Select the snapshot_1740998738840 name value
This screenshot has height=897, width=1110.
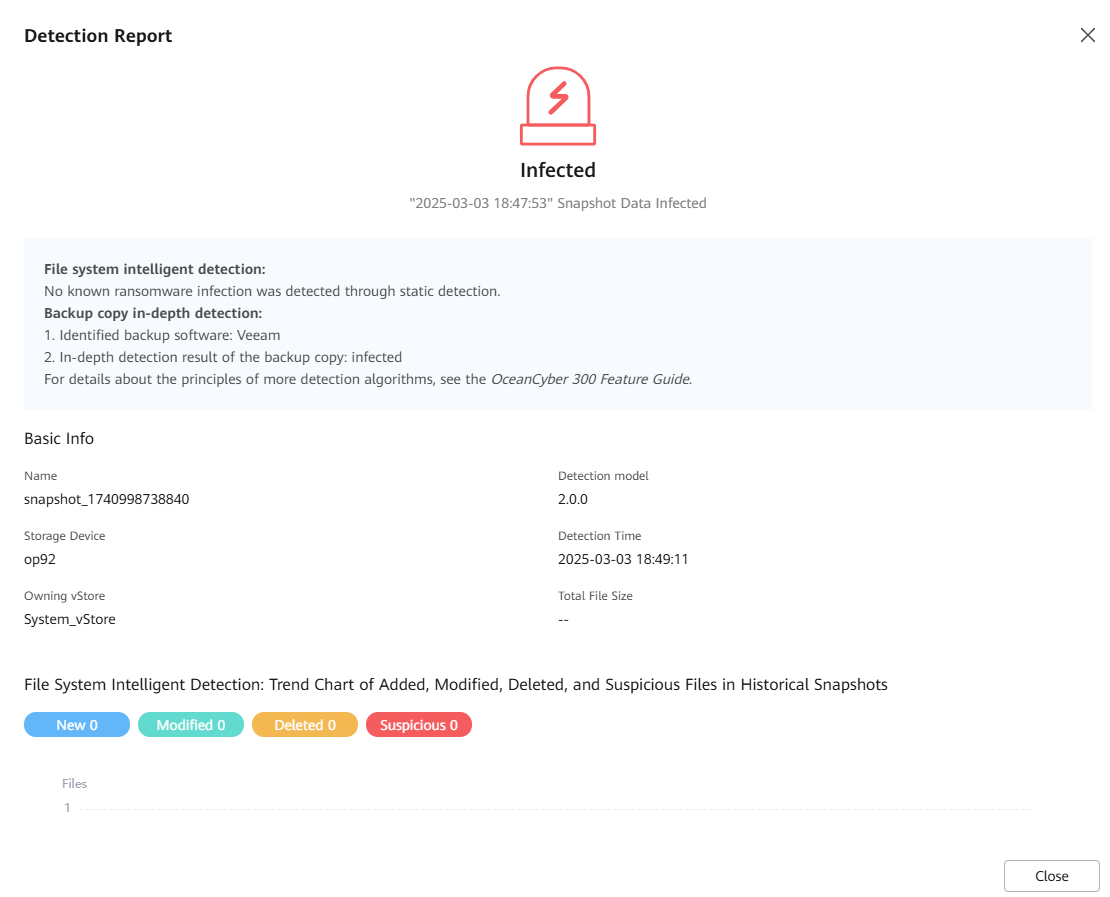pos(106,499)
